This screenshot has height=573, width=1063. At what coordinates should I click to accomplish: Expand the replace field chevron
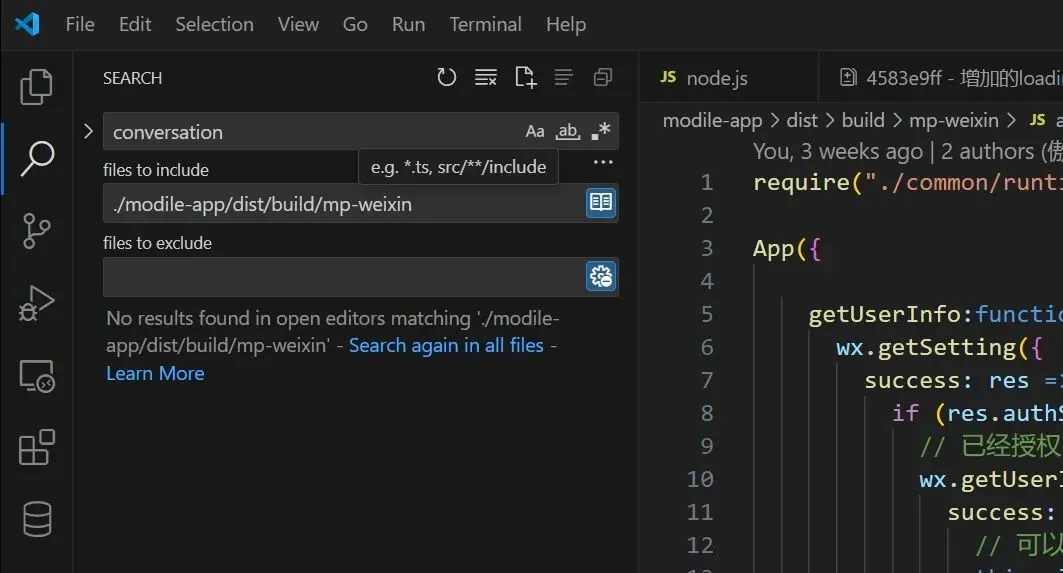pyautogui.click(x=88, y=131)
